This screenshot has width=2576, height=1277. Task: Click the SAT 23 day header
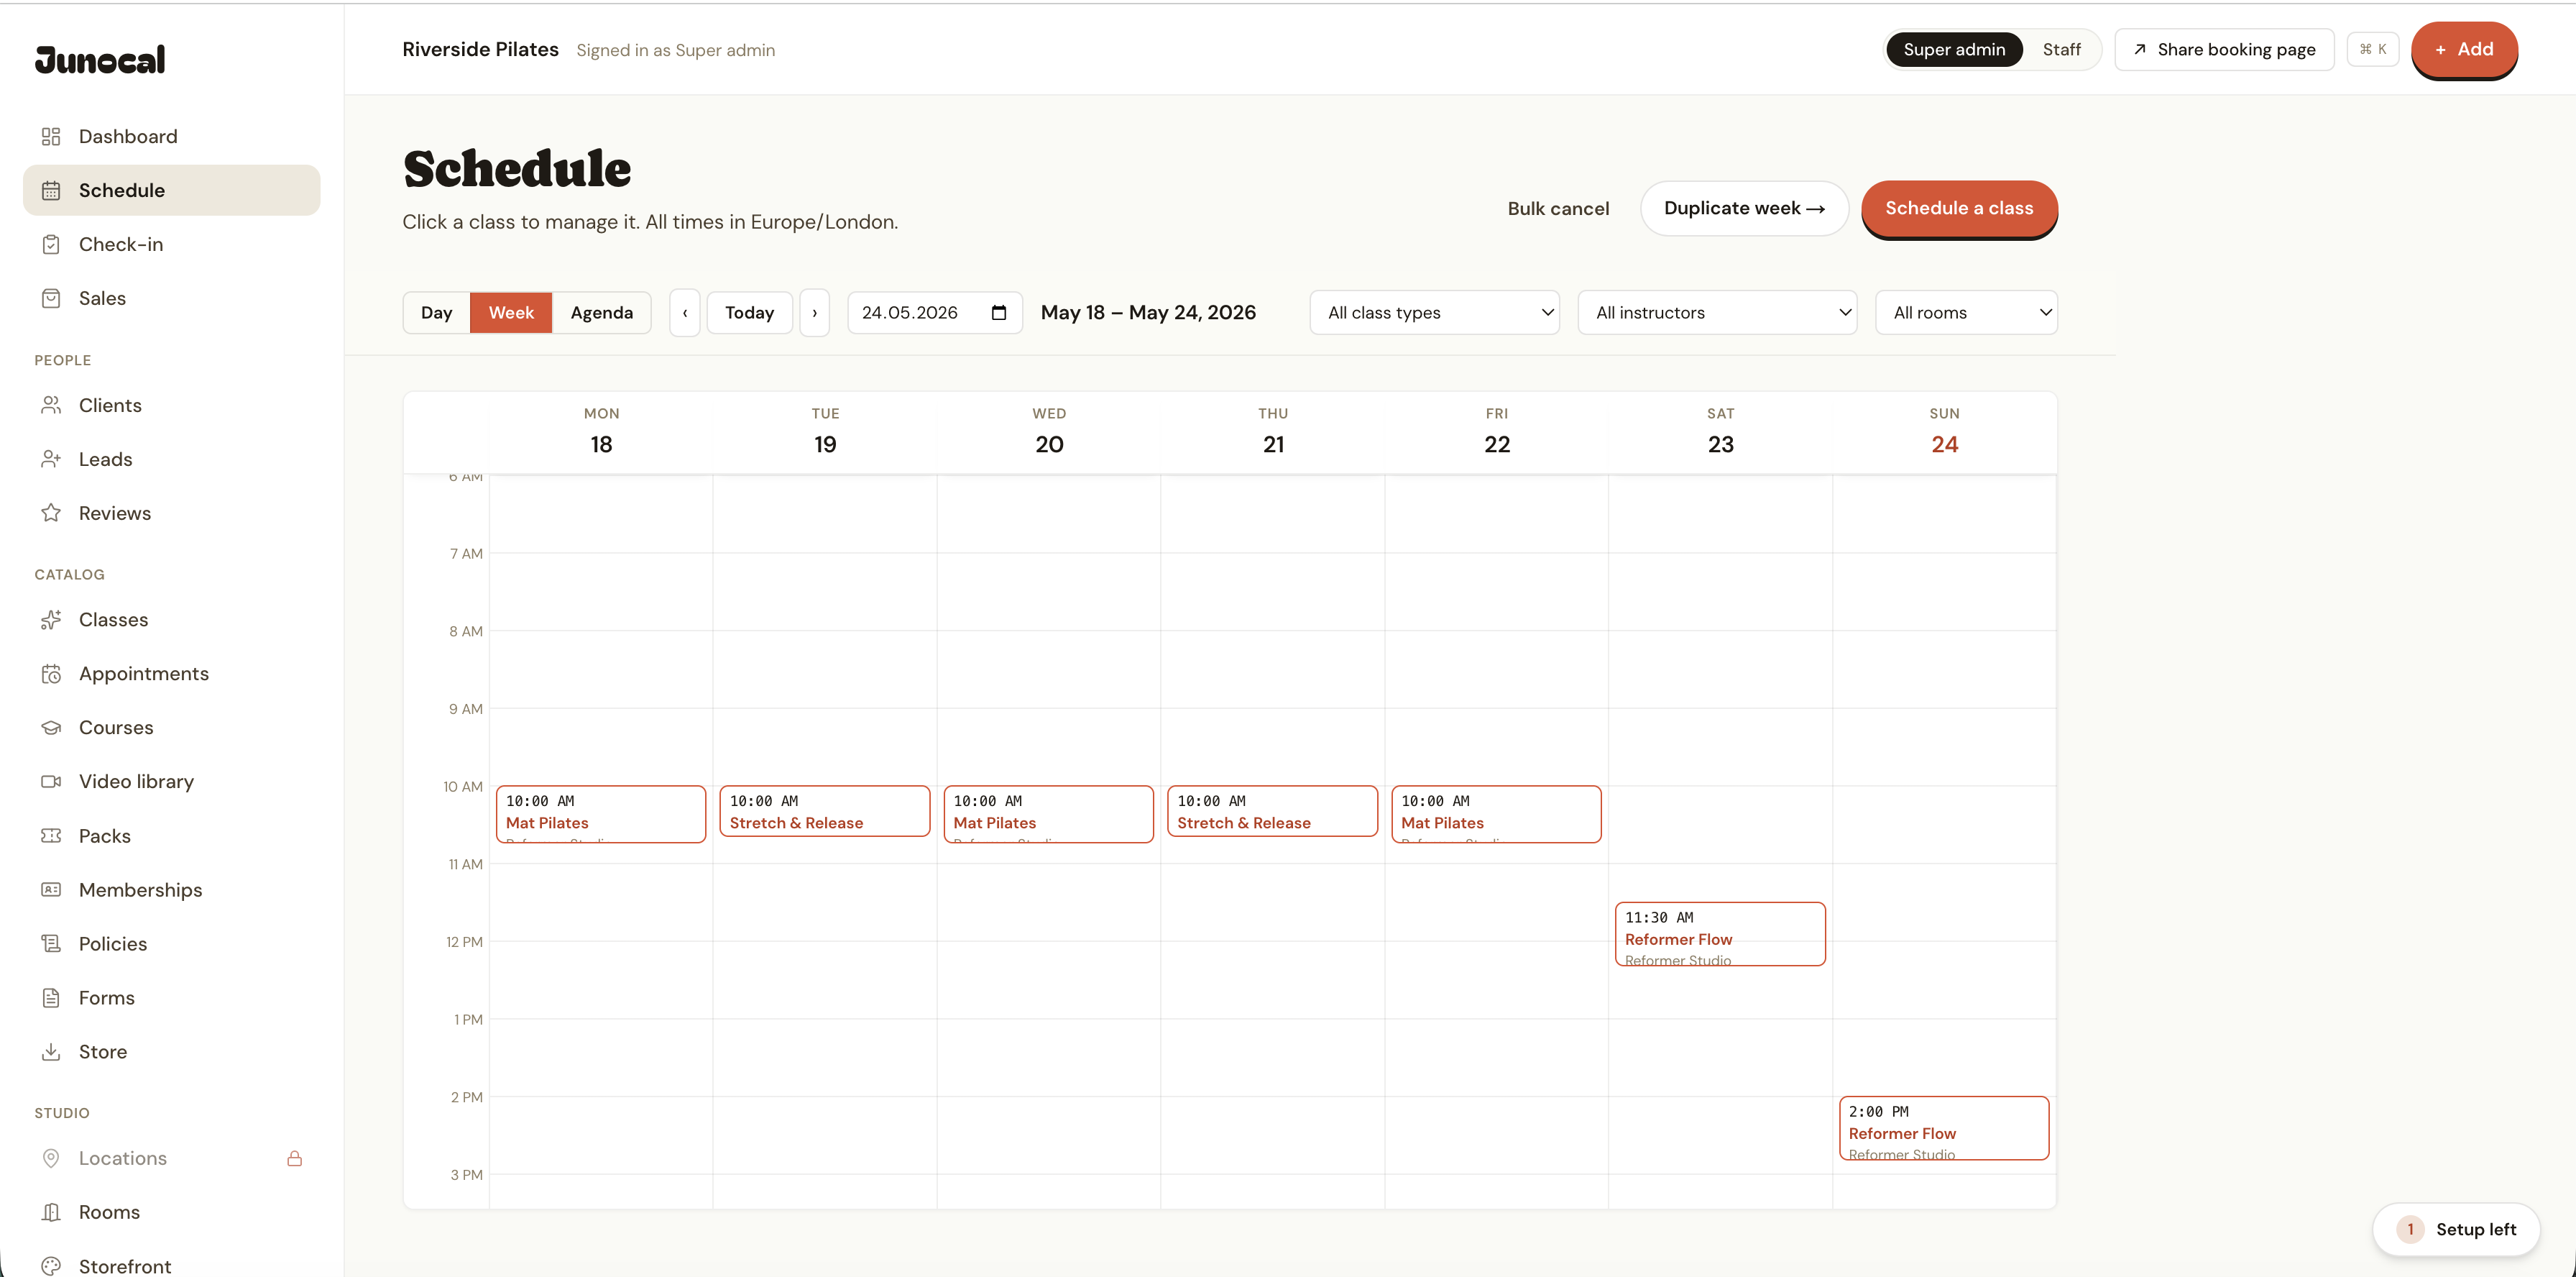click(x=1720, y=432)
